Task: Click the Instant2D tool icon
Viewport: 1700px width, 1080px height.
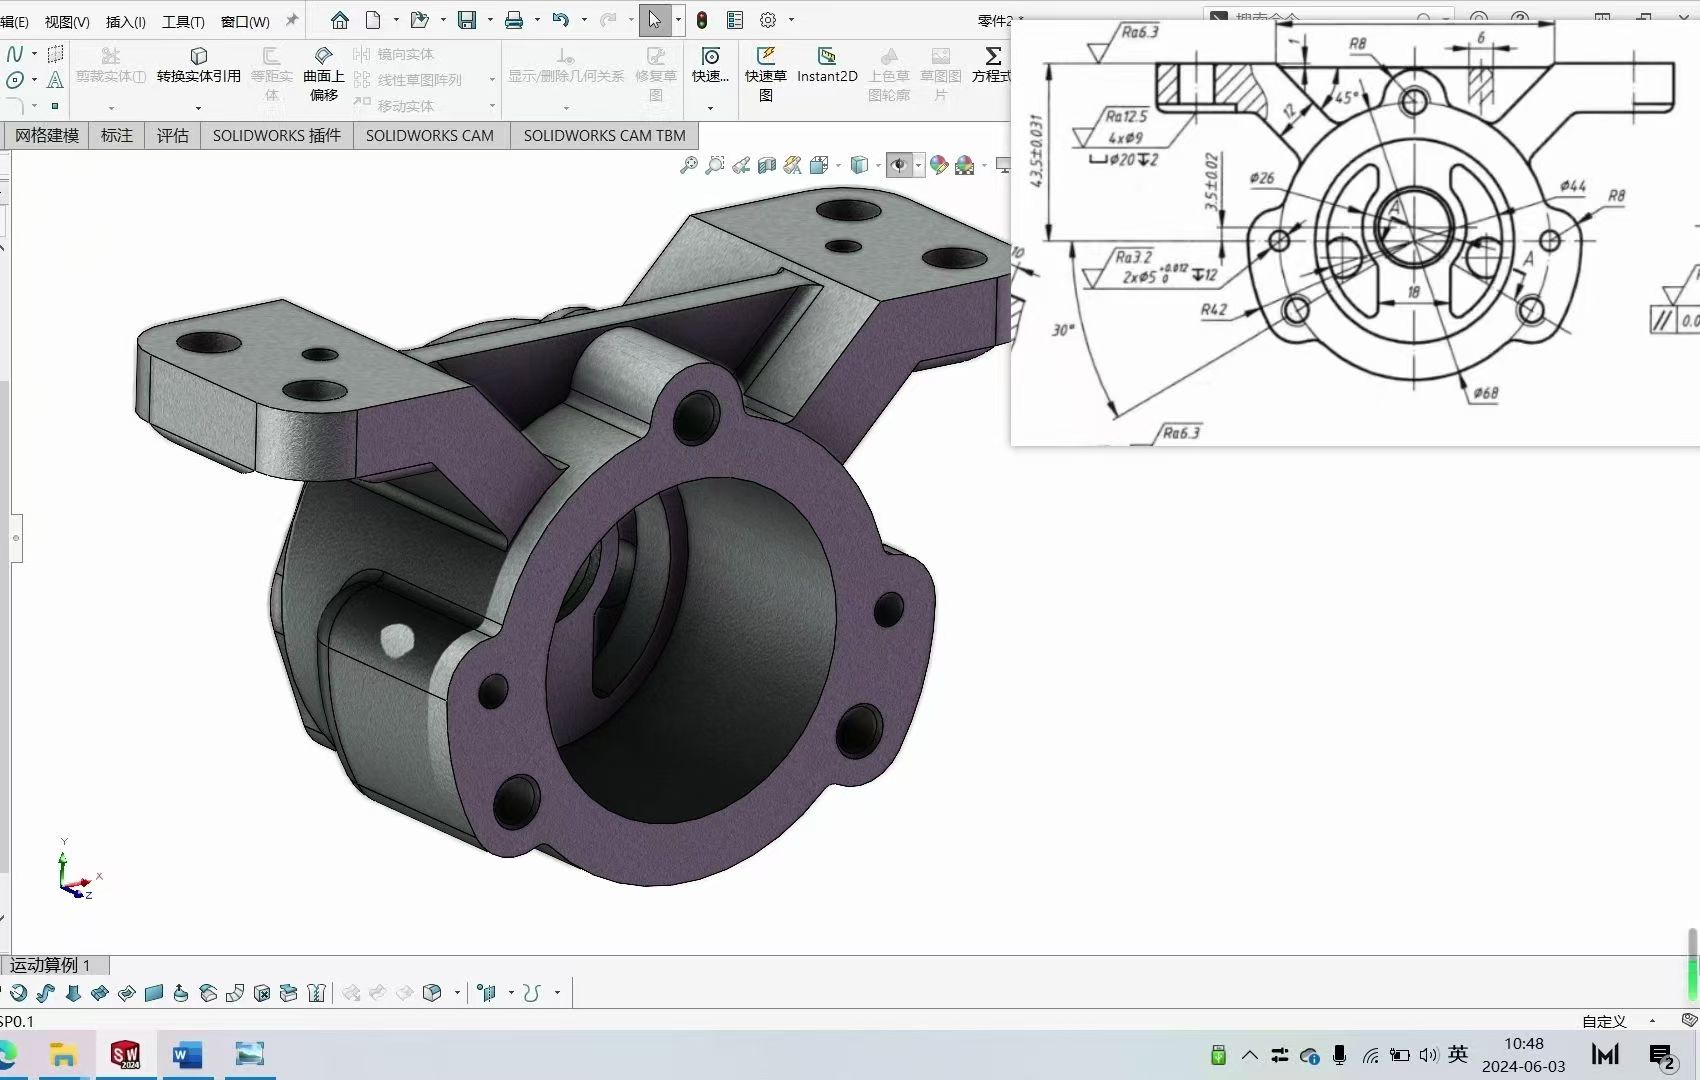Action: [826, 57]
